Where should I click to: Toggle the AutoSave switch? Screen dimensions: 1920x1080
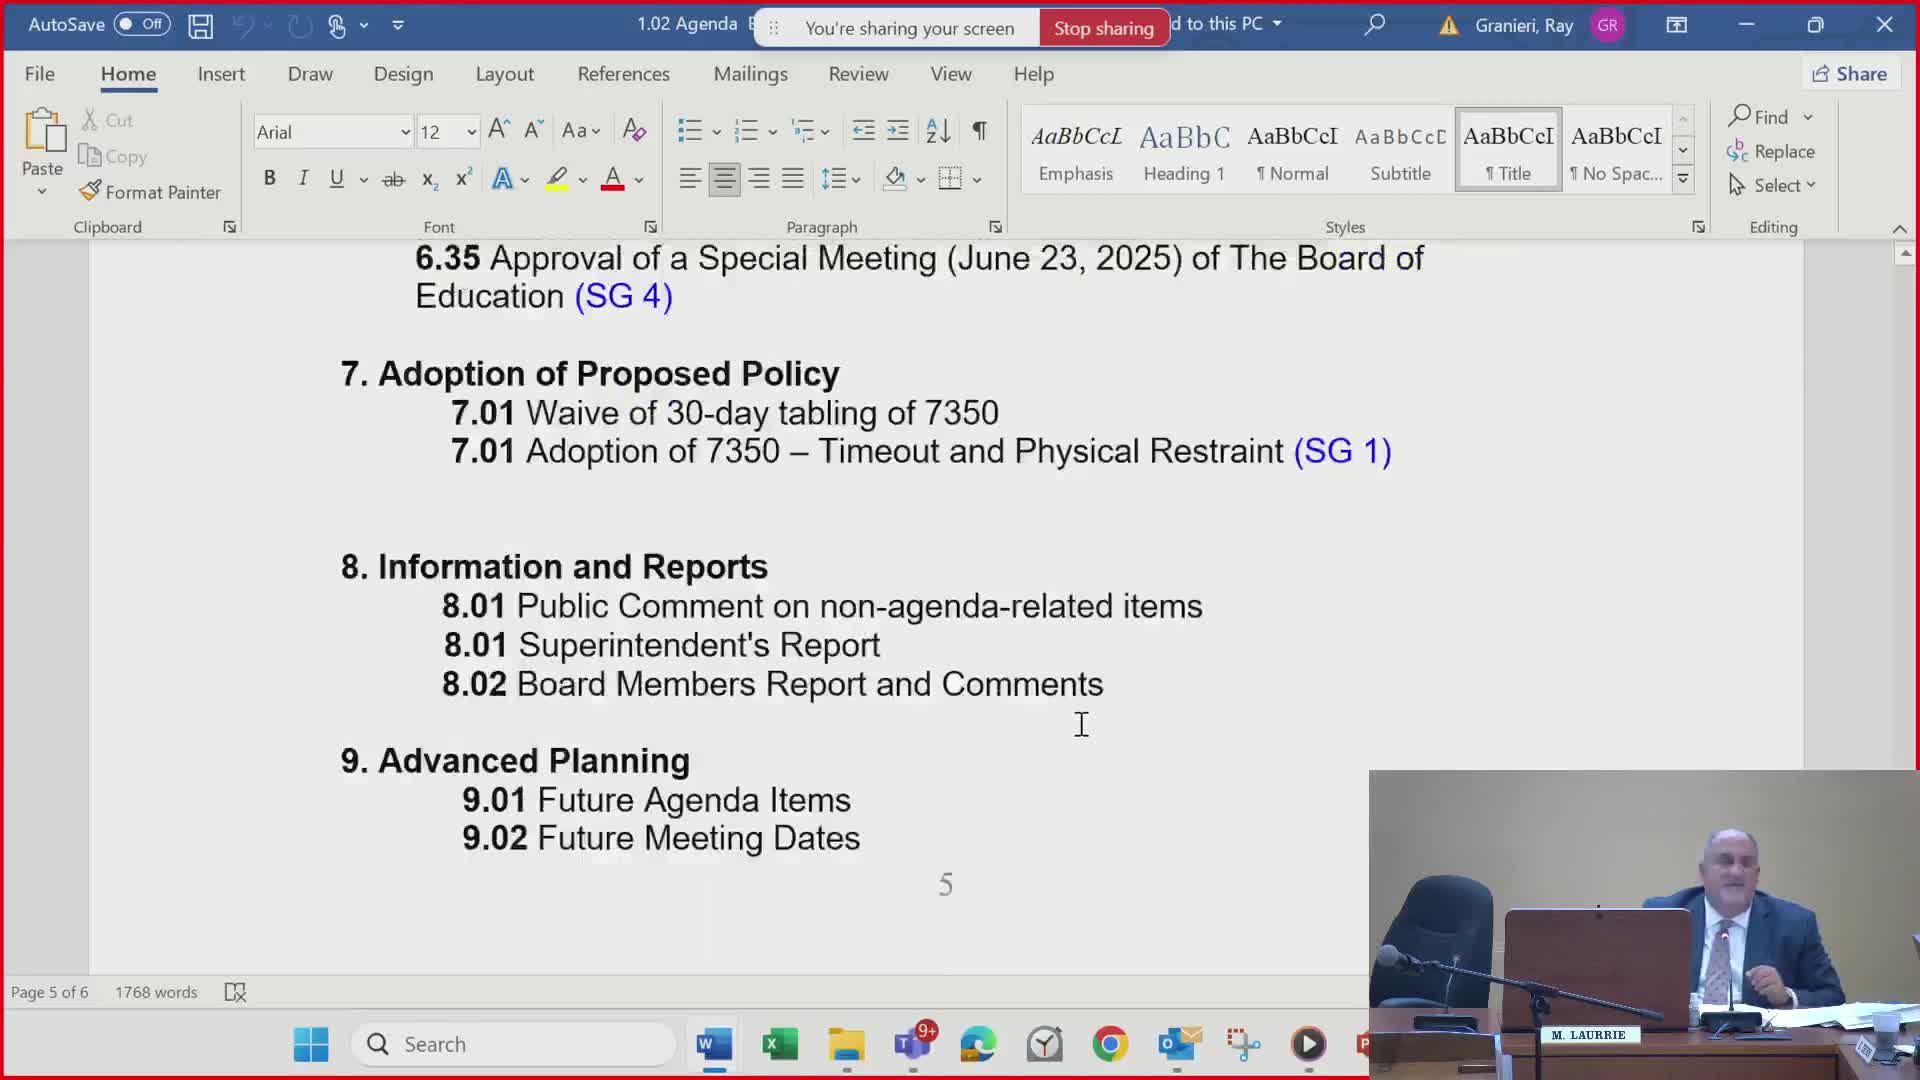pos(141,24)
